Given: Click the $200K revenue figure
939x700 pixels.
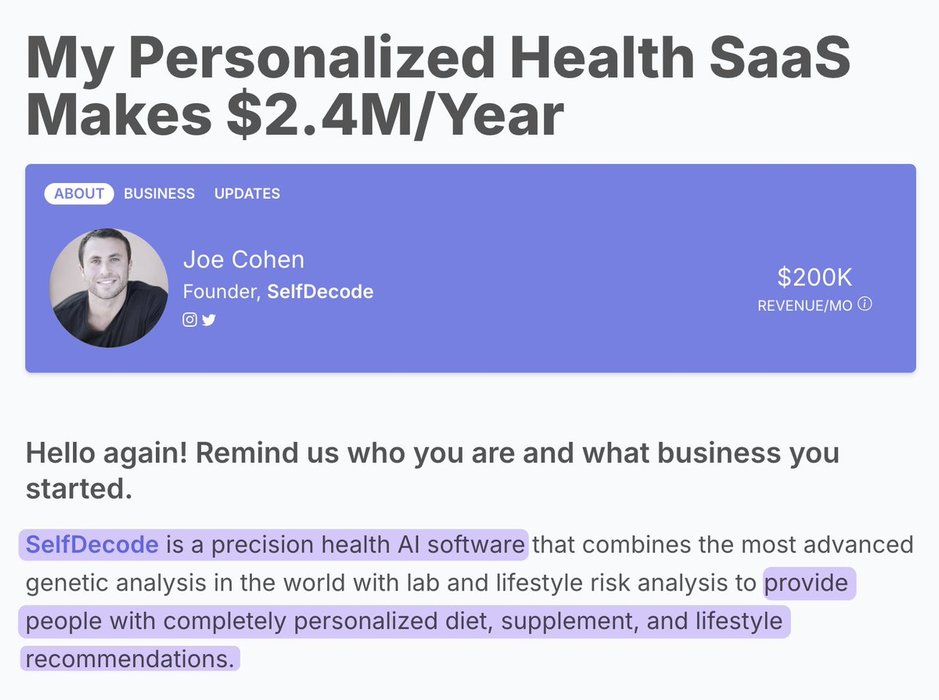Looking at the screenshot, I should (814, 278).
